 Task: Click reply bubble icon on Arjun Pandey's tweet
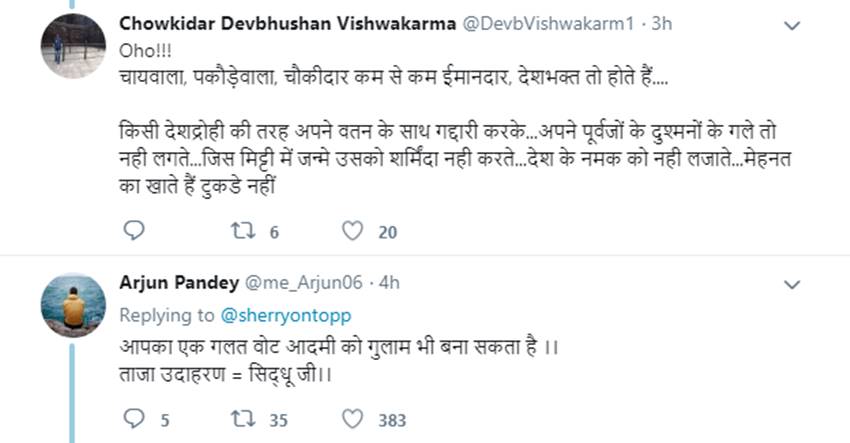pyautogui.click(x=134, y=419)
